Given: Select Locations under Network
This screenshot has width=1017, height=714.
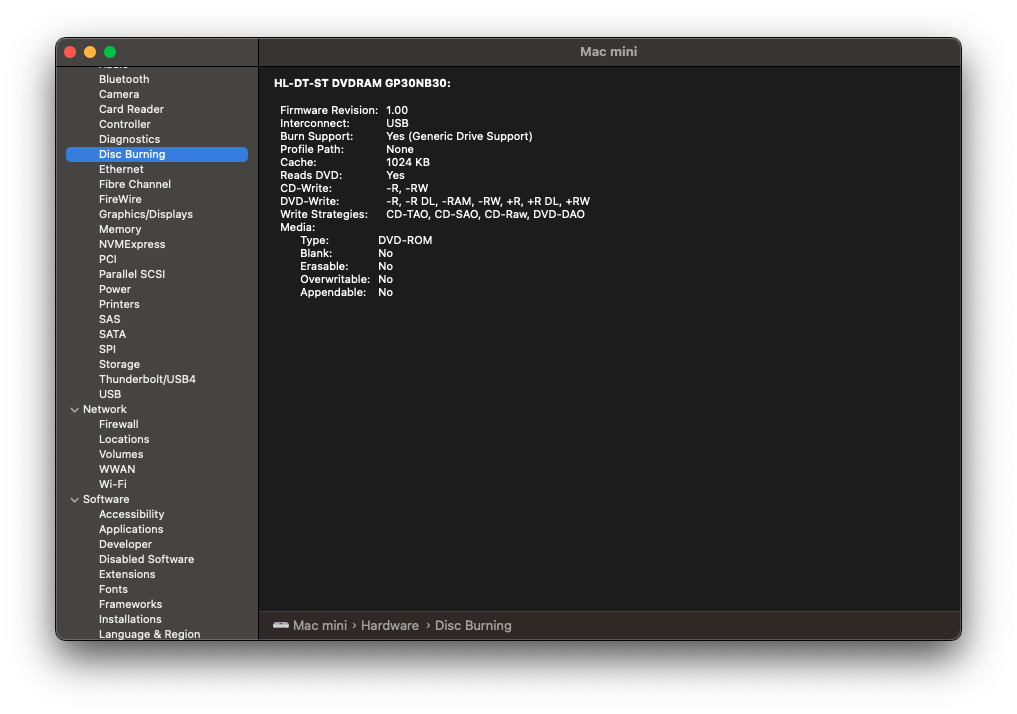Looking at the screenshot, I should point(124,439).
